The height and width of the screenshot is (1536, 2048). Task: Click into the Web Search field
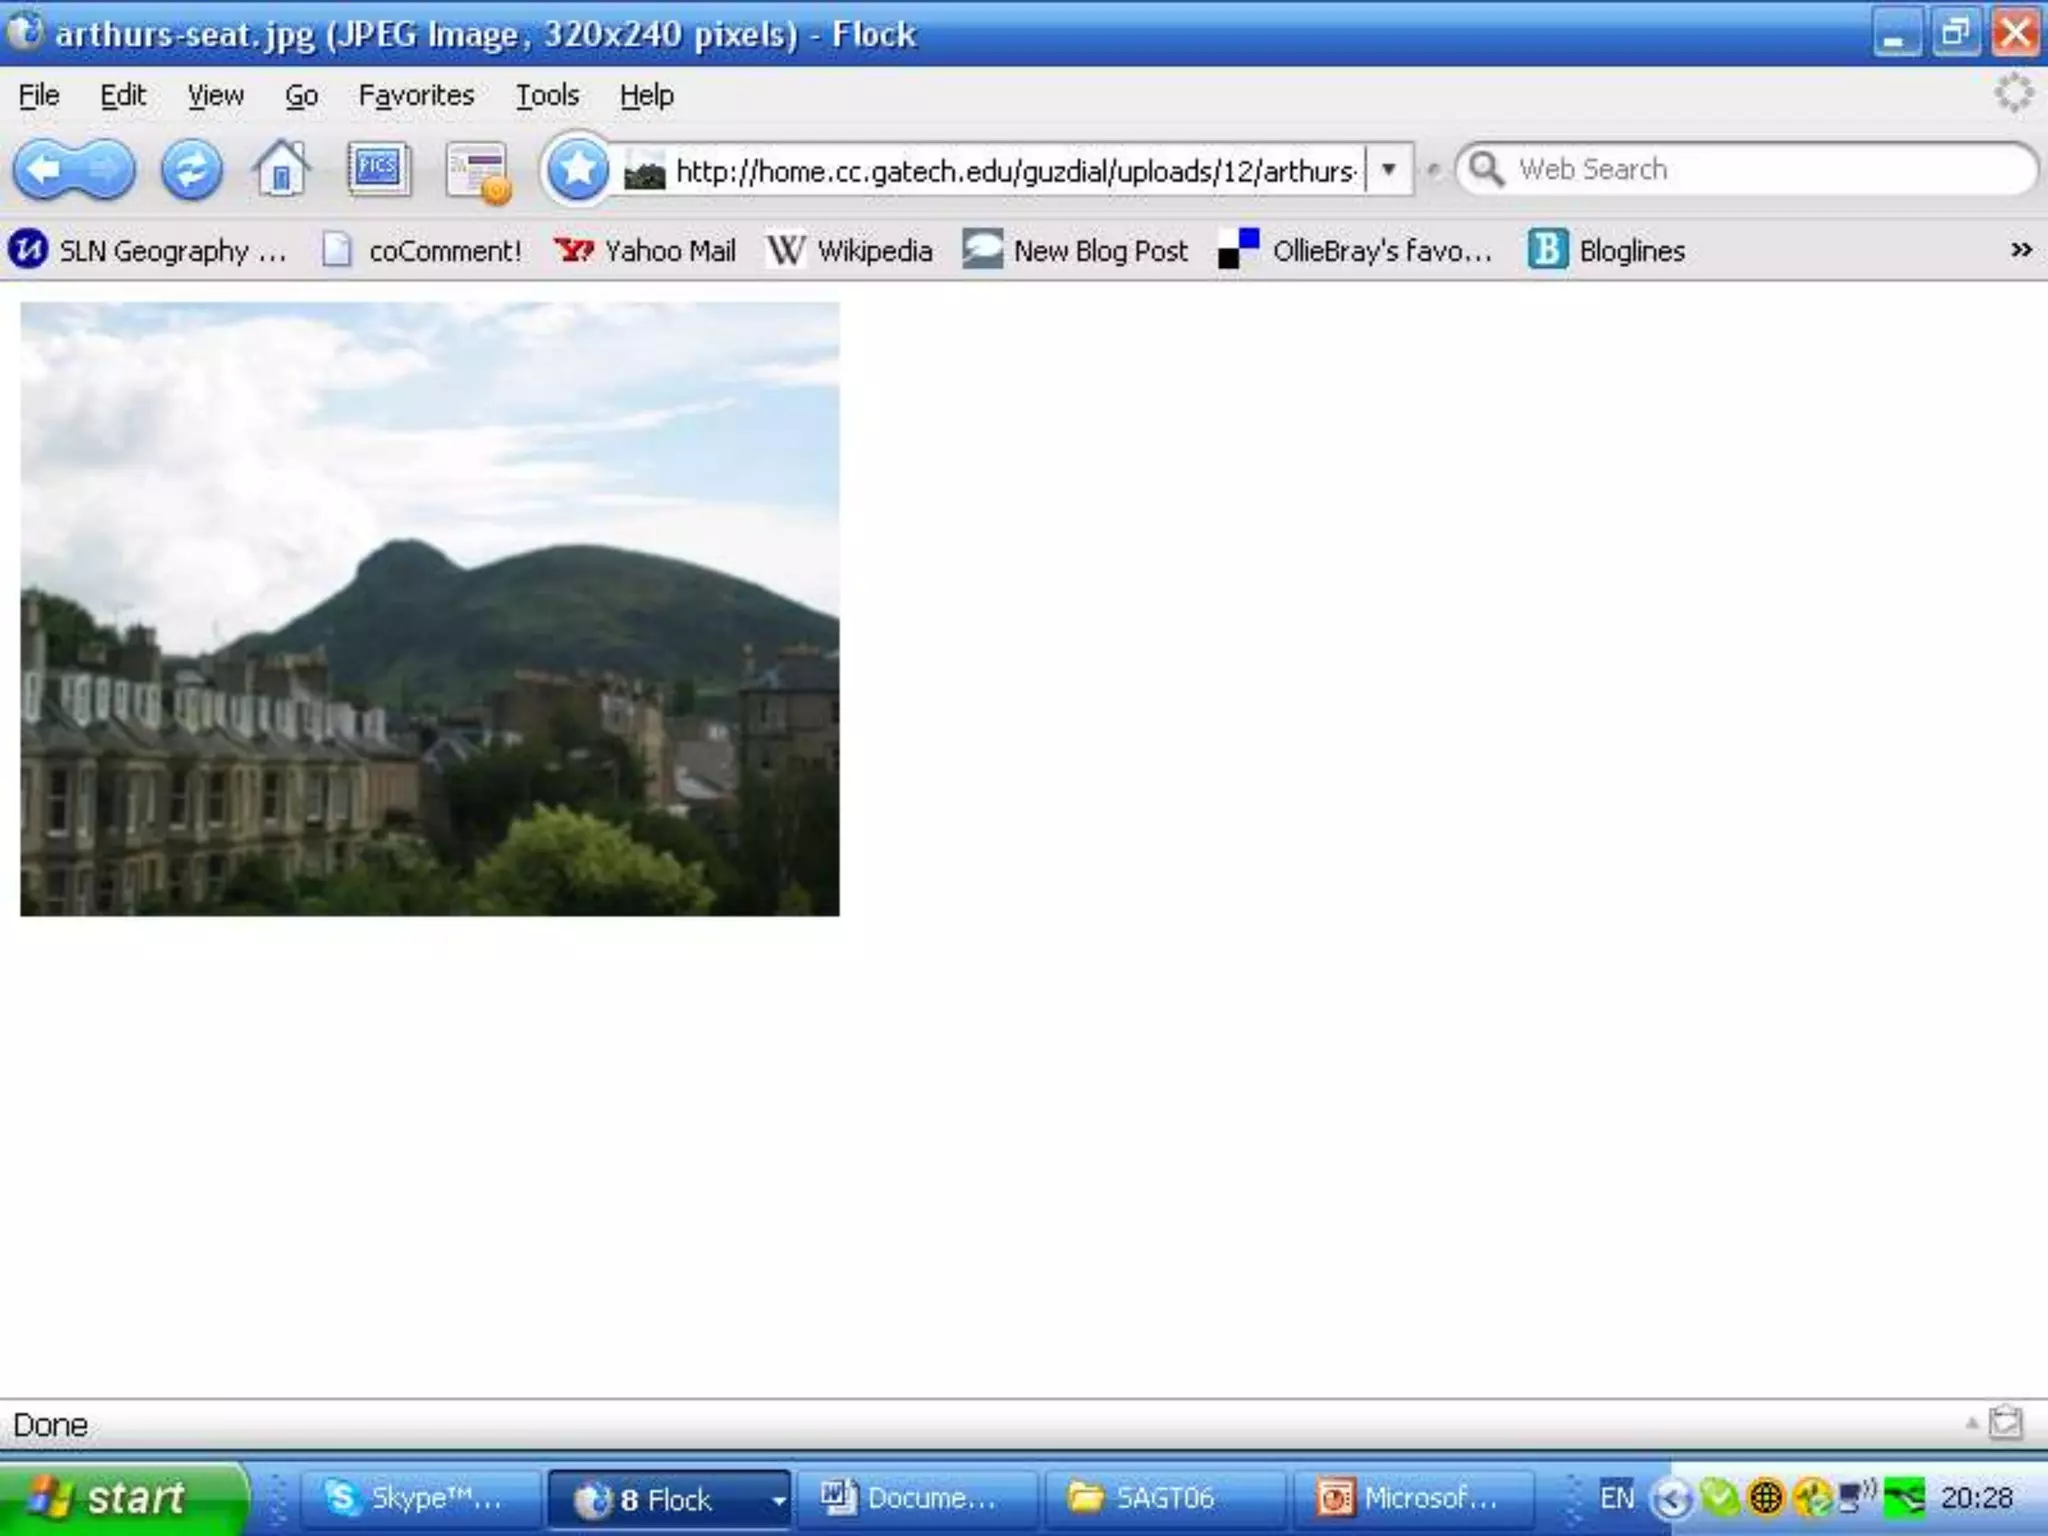[x=1760, y=169]
